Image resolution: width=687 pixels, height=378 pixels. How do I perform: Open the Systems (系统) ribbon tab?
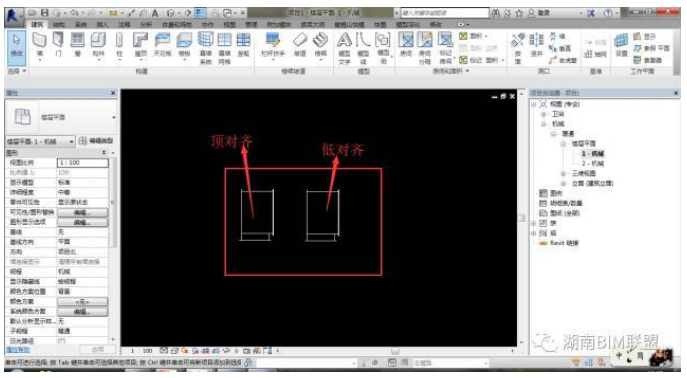(x=81, y=25)
